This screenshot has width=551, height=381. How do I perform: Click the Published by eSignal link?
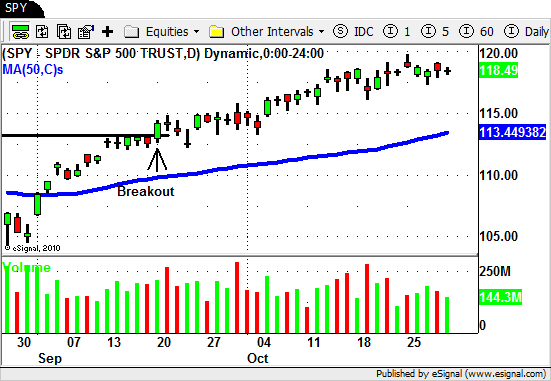[461, 374]
